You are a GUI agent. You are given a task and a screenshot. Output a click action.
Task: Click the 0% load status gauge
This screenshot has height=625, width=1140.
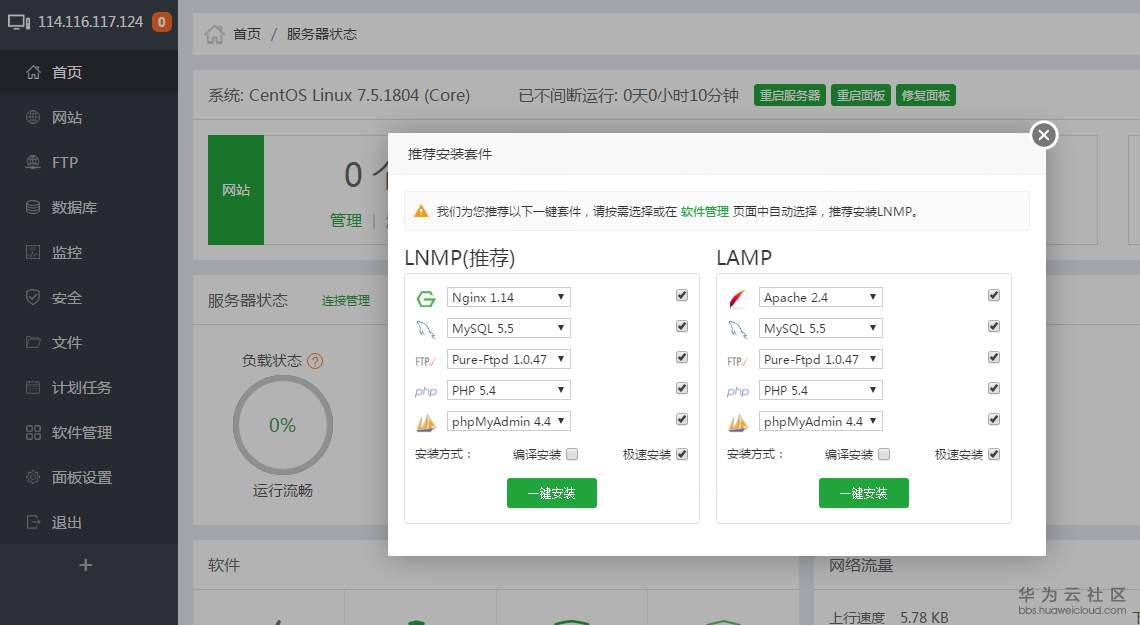(x=283, y=425)
